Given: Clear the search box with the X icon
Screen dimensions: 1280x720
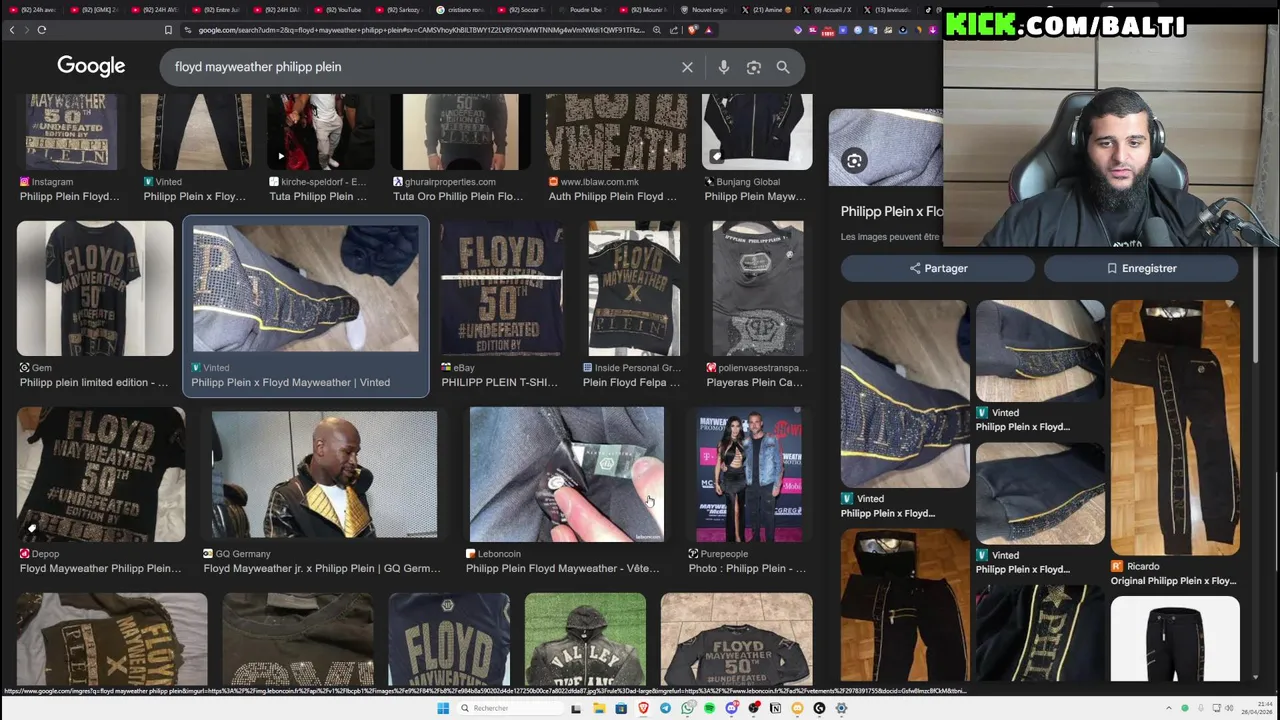Looking at the screenshot, I should click(x=687, y=67).
